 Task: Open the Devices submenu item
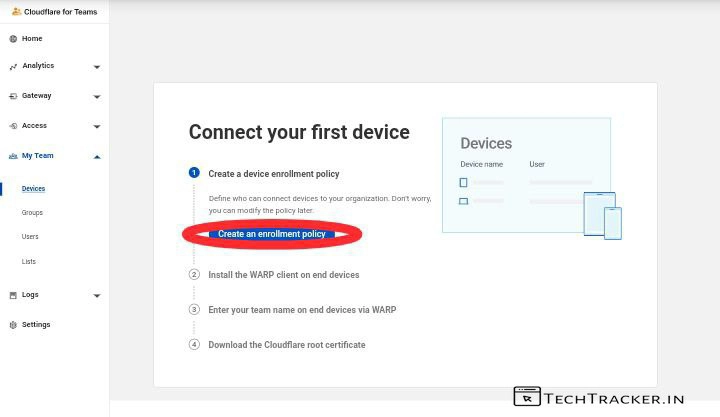coord(33,188)
